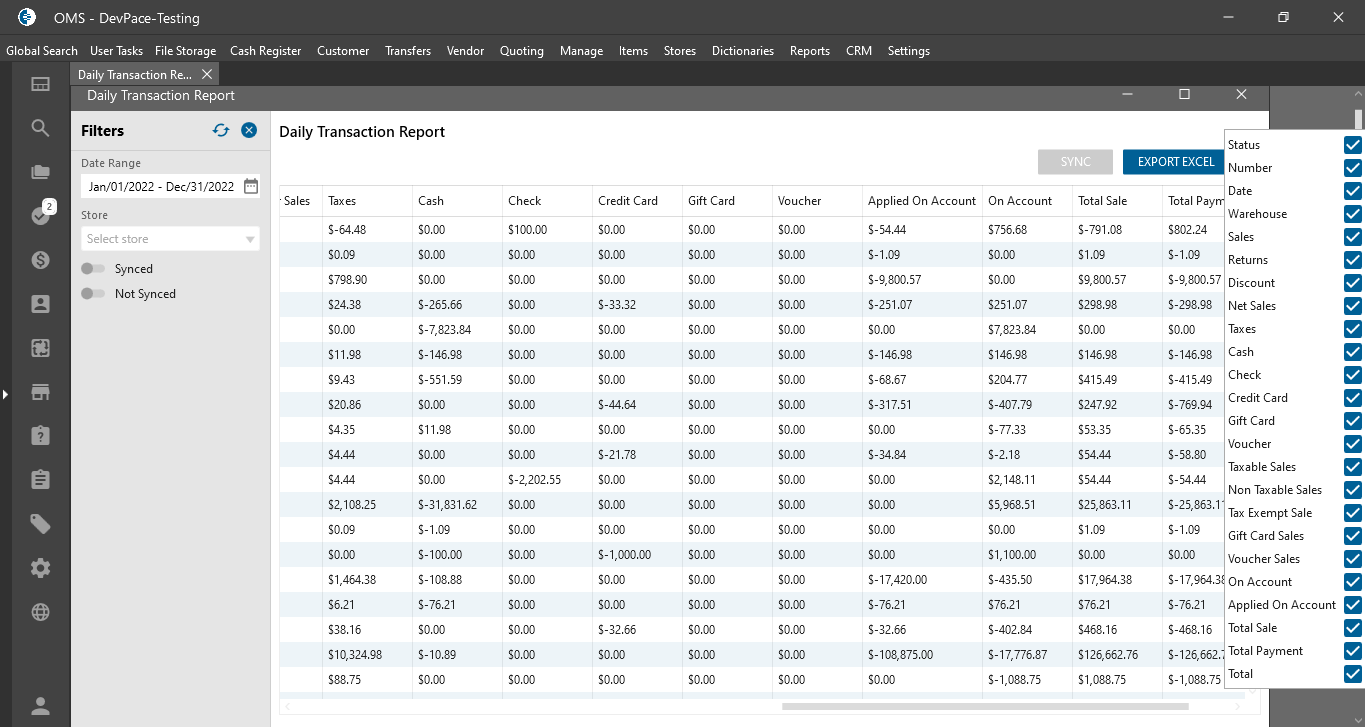Open the tag icon in sidebar
This screenshot has width=1365, height=727.
(40, 524)
